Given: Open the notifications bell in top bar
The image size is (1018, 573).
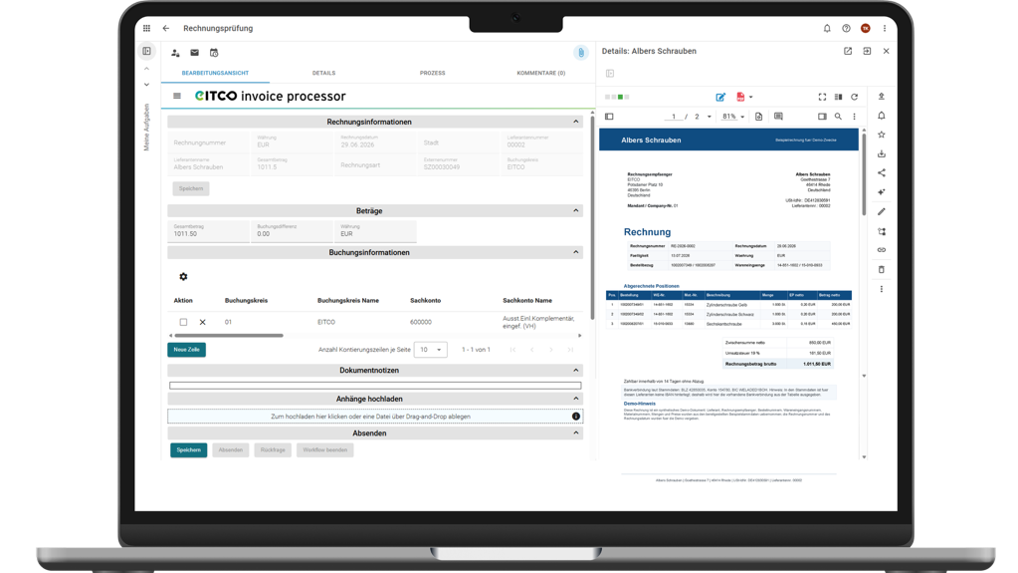Looking at the screenshot, I should (827, 29).
